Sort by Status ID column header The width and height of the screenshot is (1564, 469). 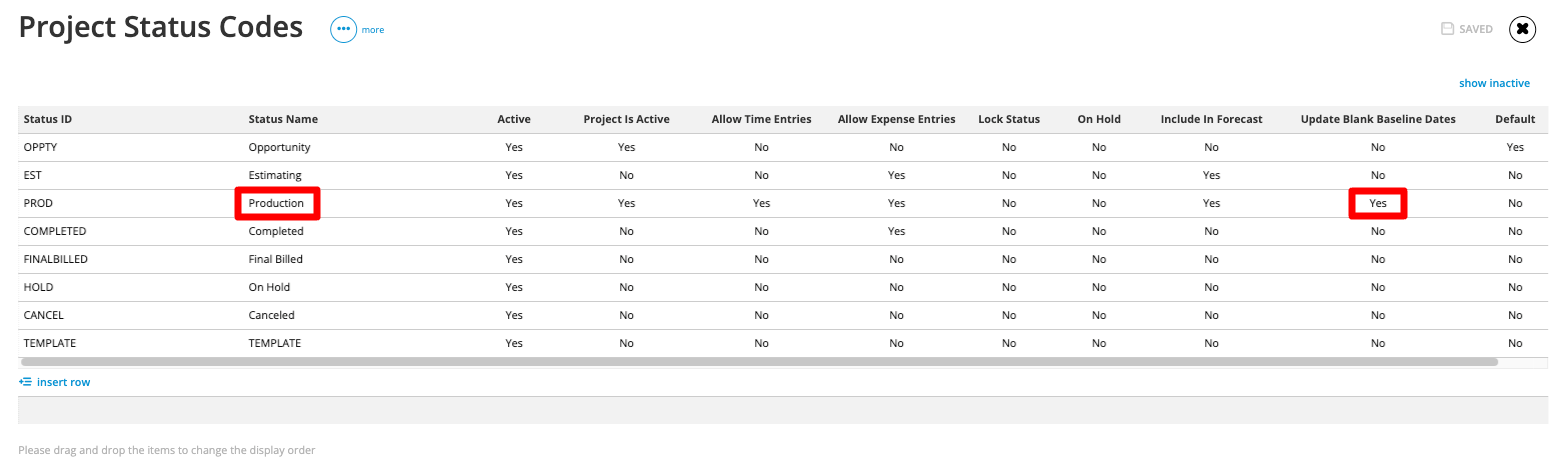tap(47, 119)
